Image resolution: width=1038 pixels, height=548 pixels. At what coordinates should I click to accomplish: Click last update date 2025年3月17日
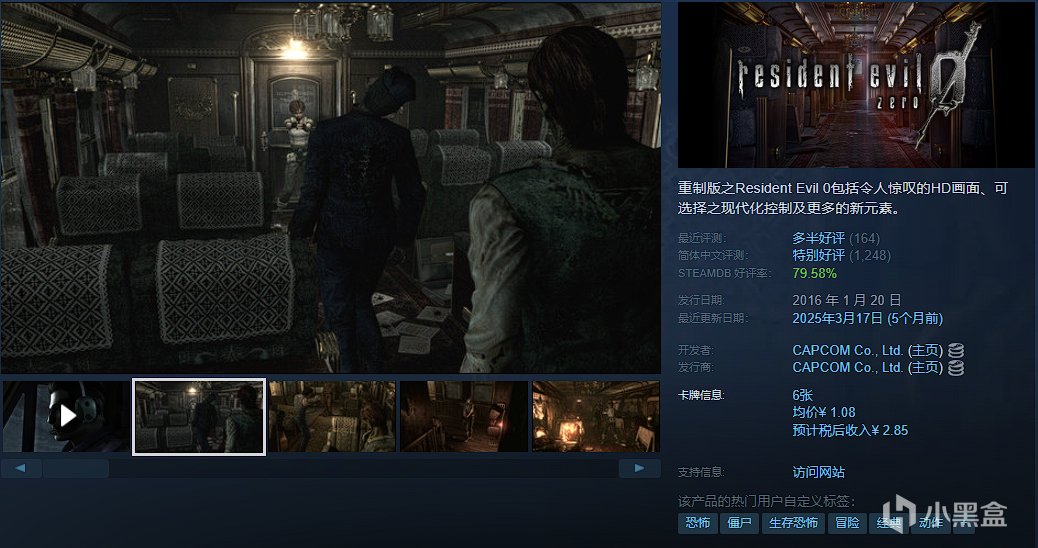click(x=837, y=318)
